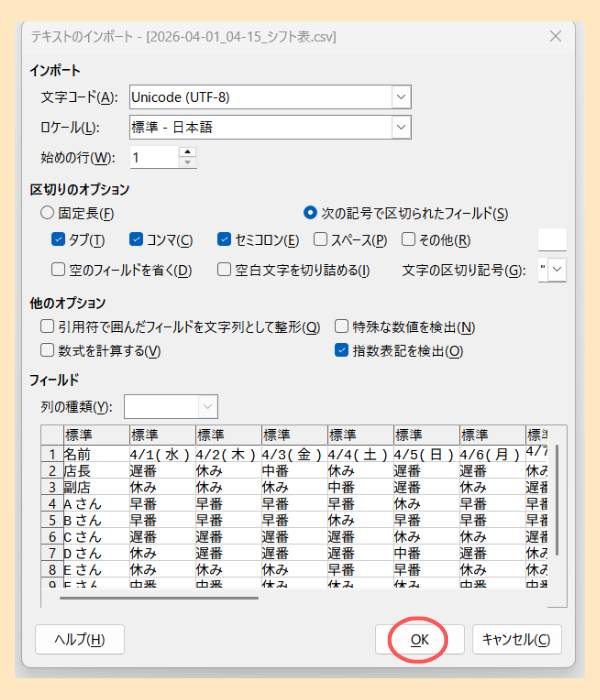This screenshot has width=600, height=700.
Task: Uncheck 指数表記を検出(O) option
Action: [x=342, y=350]
